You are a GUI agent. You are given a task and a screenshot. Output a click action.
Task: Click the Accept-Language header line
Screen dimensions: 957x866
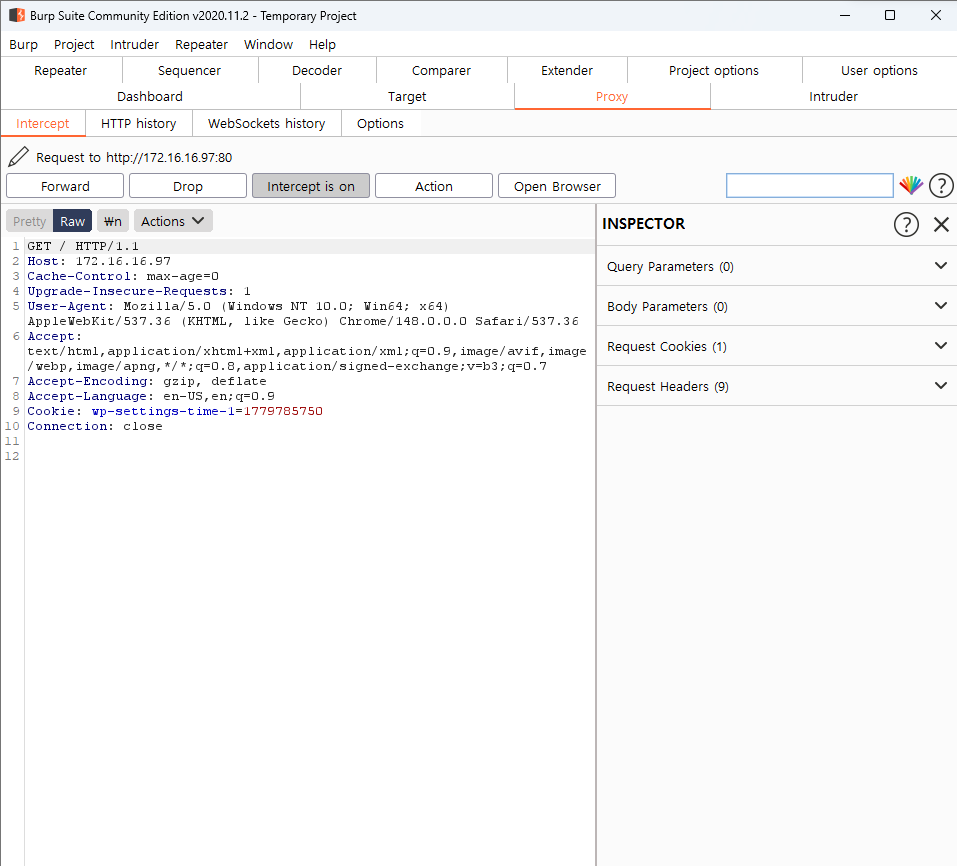tap(151, 396)
